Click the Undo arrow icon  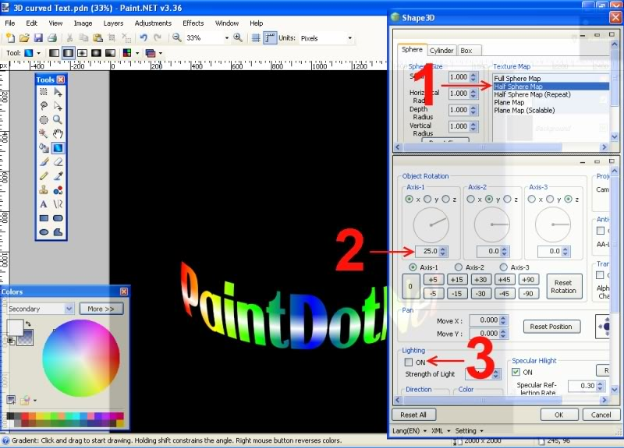tap(144, 38)
